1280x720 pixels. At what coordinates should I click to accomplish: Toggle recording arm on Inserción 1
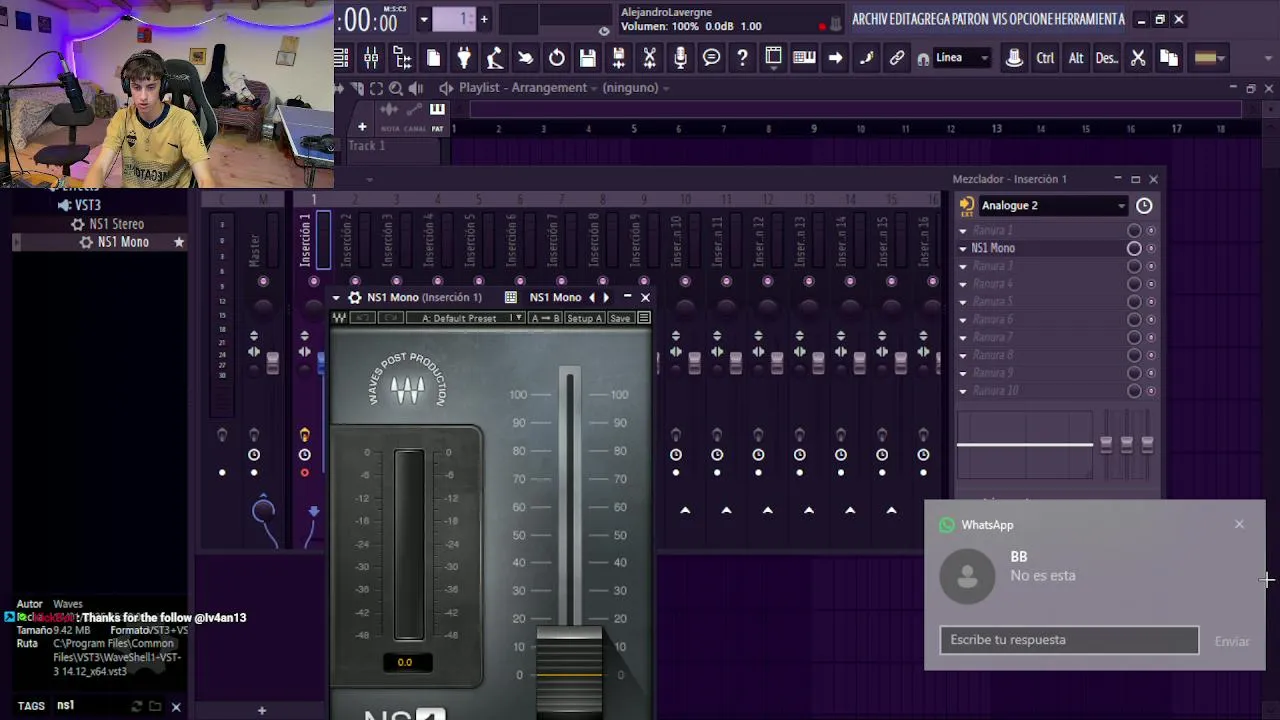305,472
